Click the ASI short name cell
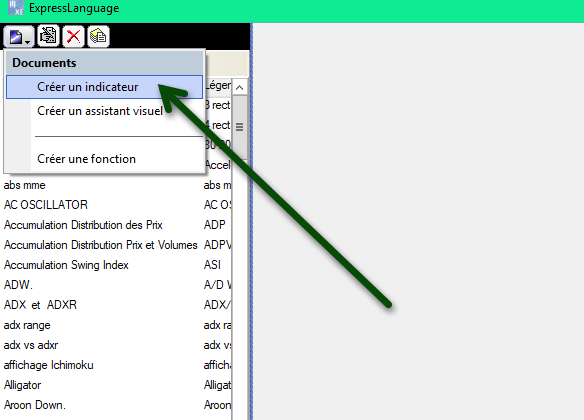The width and height of the screenshot is (584, 420). 212,265
